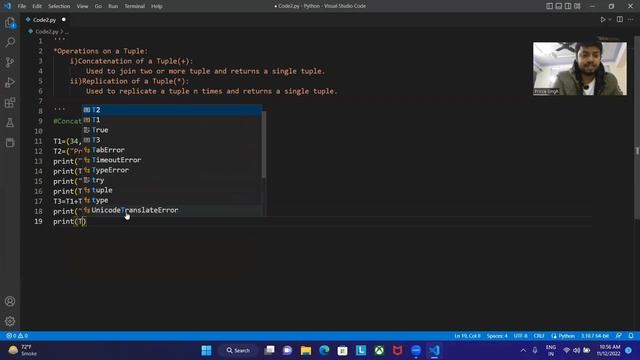This screenshot has width=640, height=360.
Task: Choose T3 suggestion in autocomplete list
Action: click(x=172, y=140)
